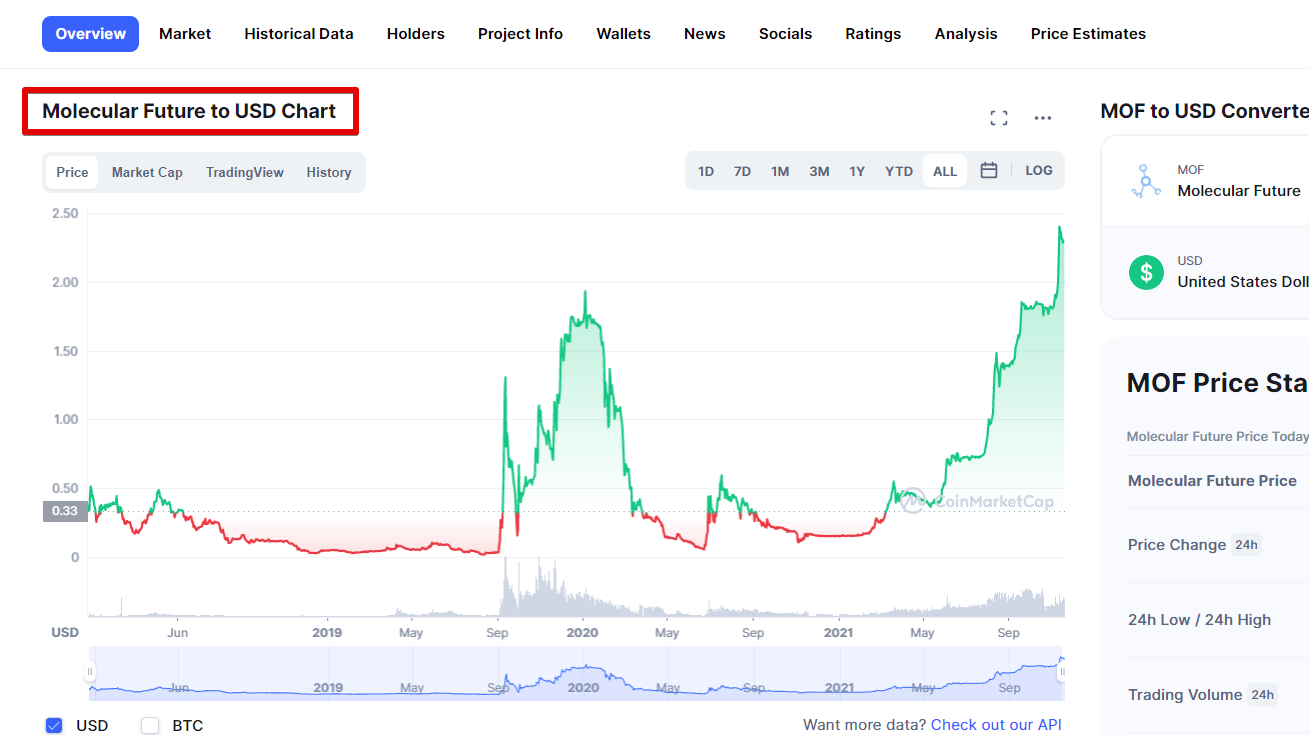Click the 2.50 y-axis value
Image resolution: width=1309 pixels, height=735 pixels.
pyautogui.click(x=66, y=213)
